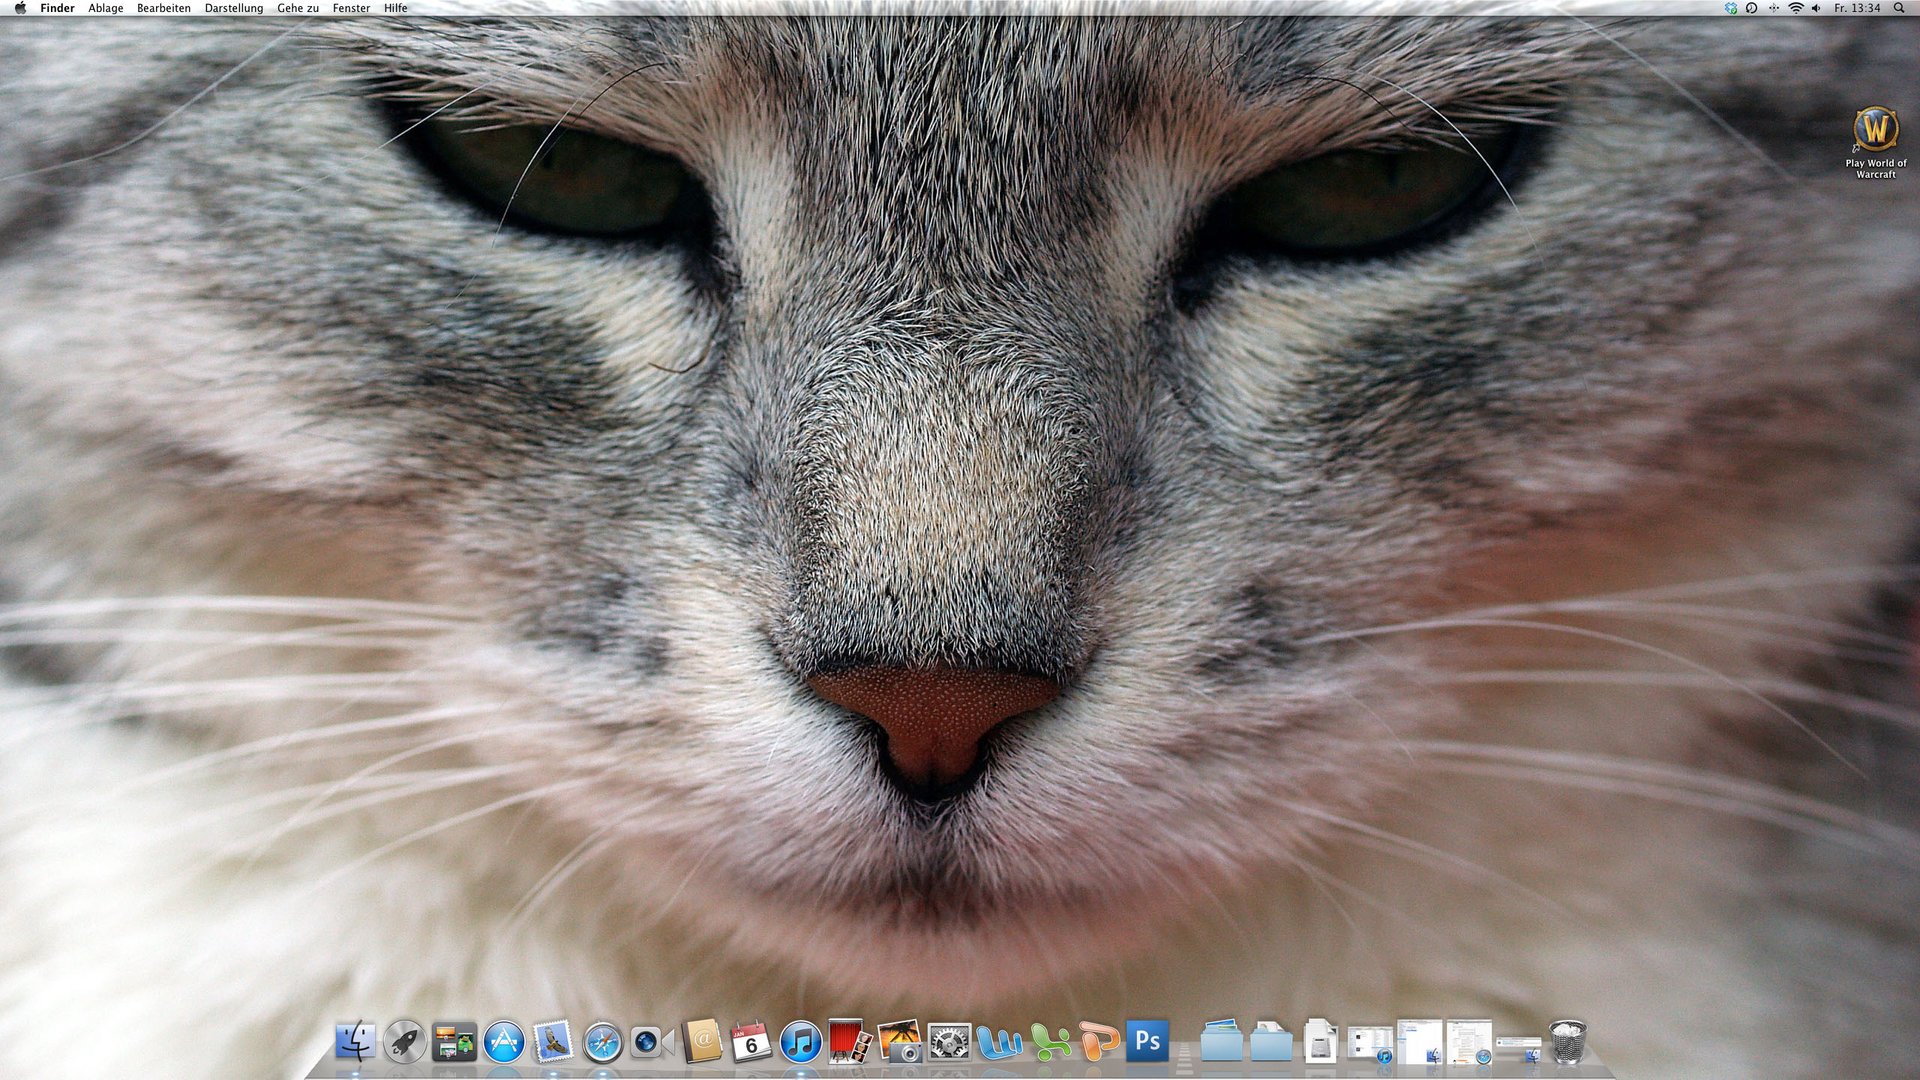Open the document stack icon in Dock
Screen dimensions: 1920x1080
point(1320,1042)
